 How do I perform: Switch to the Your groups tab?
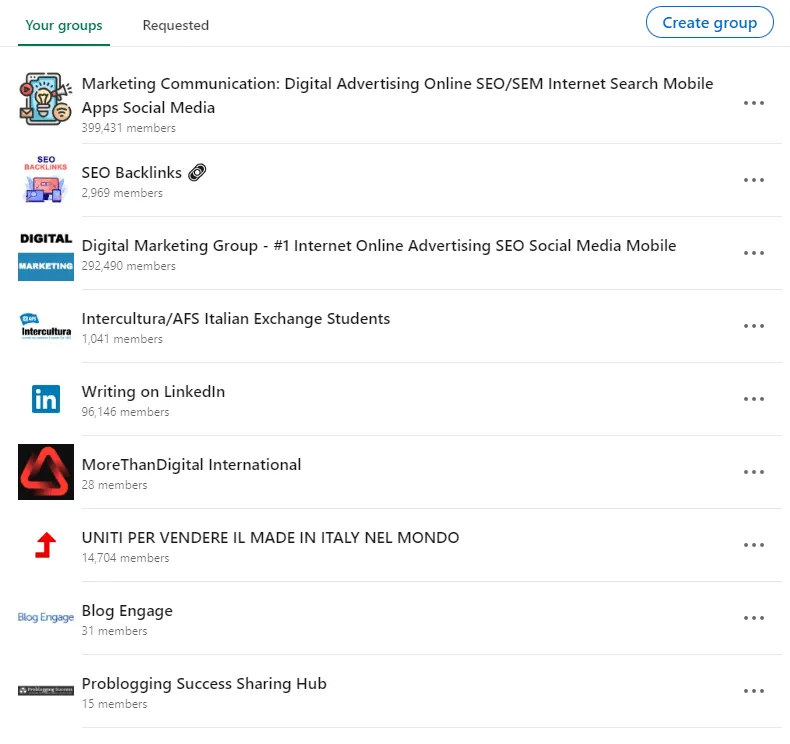(64, 25)
